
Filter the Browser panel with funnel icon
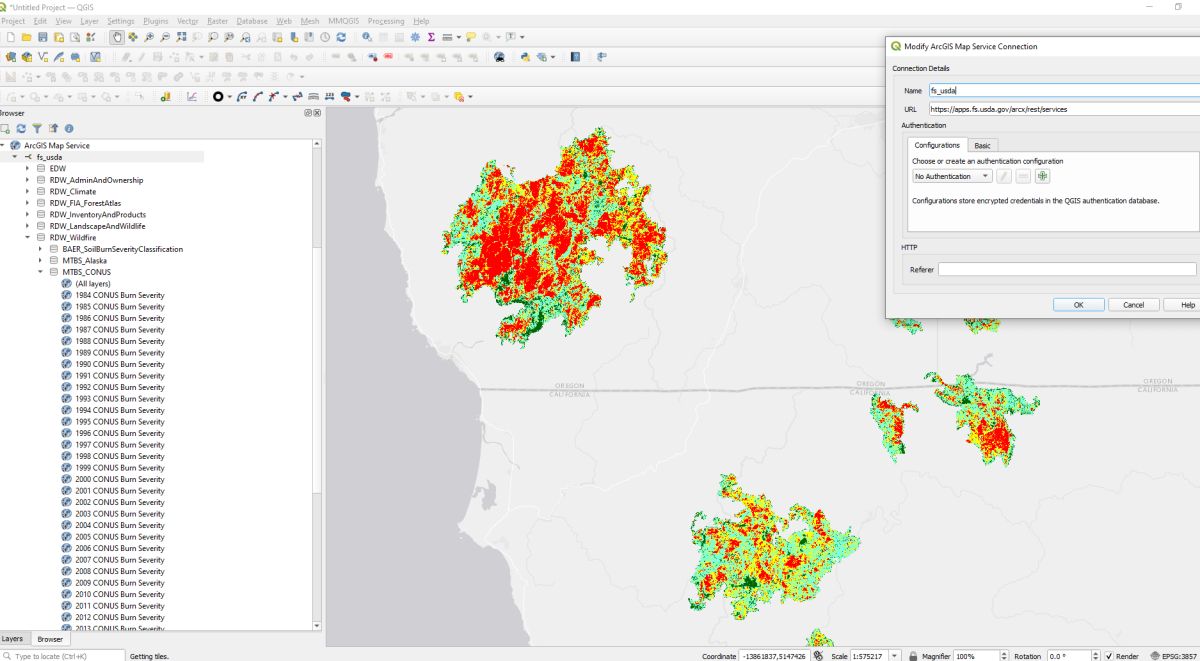click(37, 128)
